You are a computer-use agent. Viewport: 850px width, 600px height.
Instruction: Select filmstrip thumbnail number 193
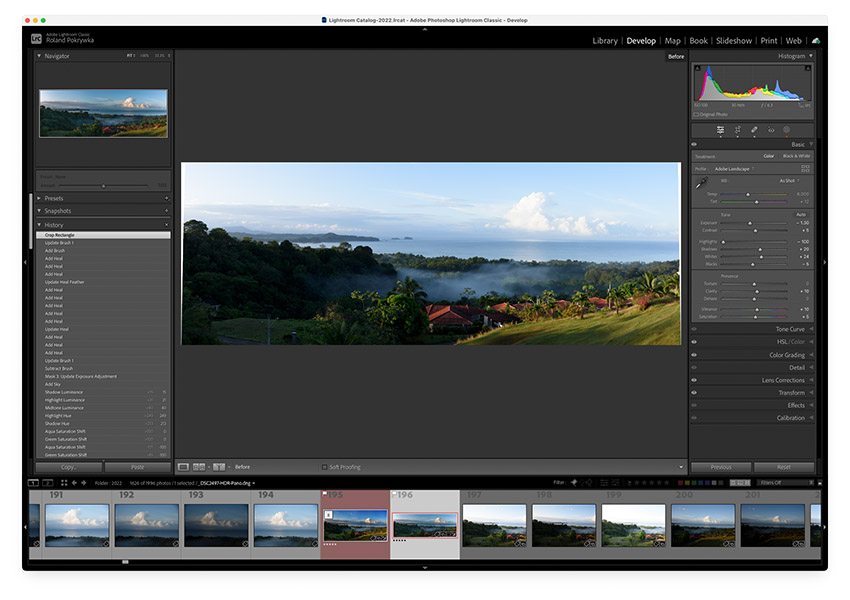tap(215, 525)
